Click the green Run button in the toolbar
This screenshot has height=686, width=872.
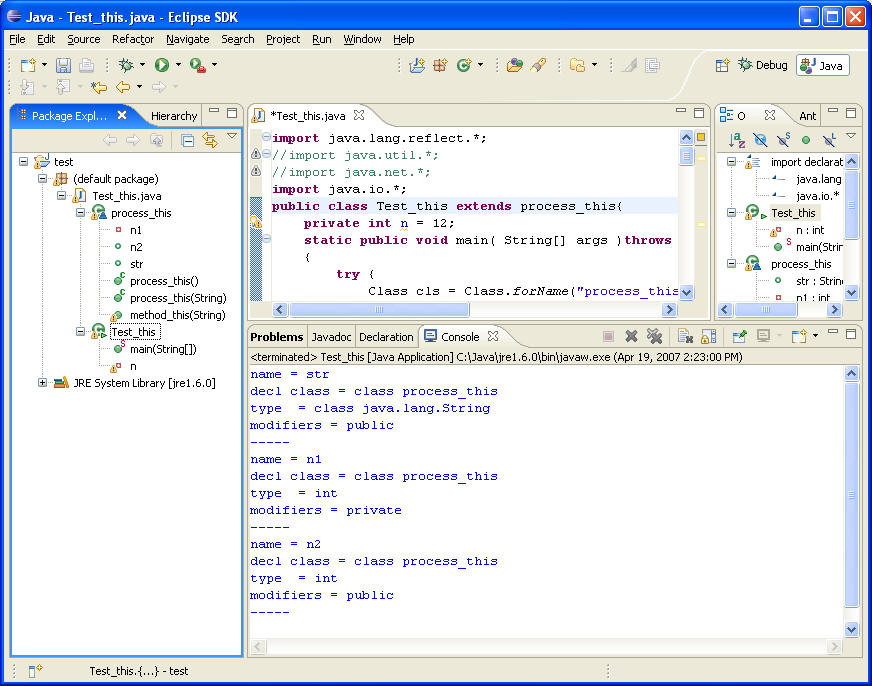pos(161,65)
